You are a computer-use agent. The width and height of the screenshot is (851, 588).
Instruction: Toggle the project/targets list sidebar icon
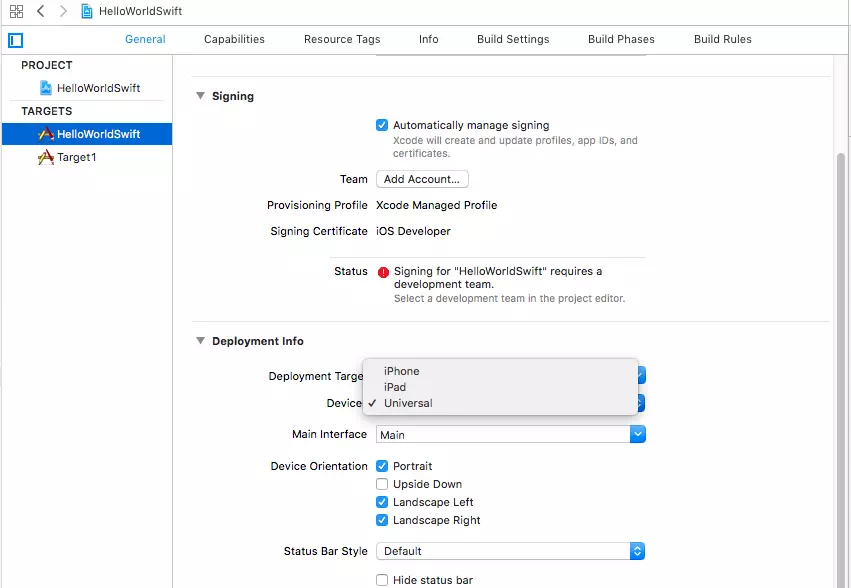[x=16, y=40]
